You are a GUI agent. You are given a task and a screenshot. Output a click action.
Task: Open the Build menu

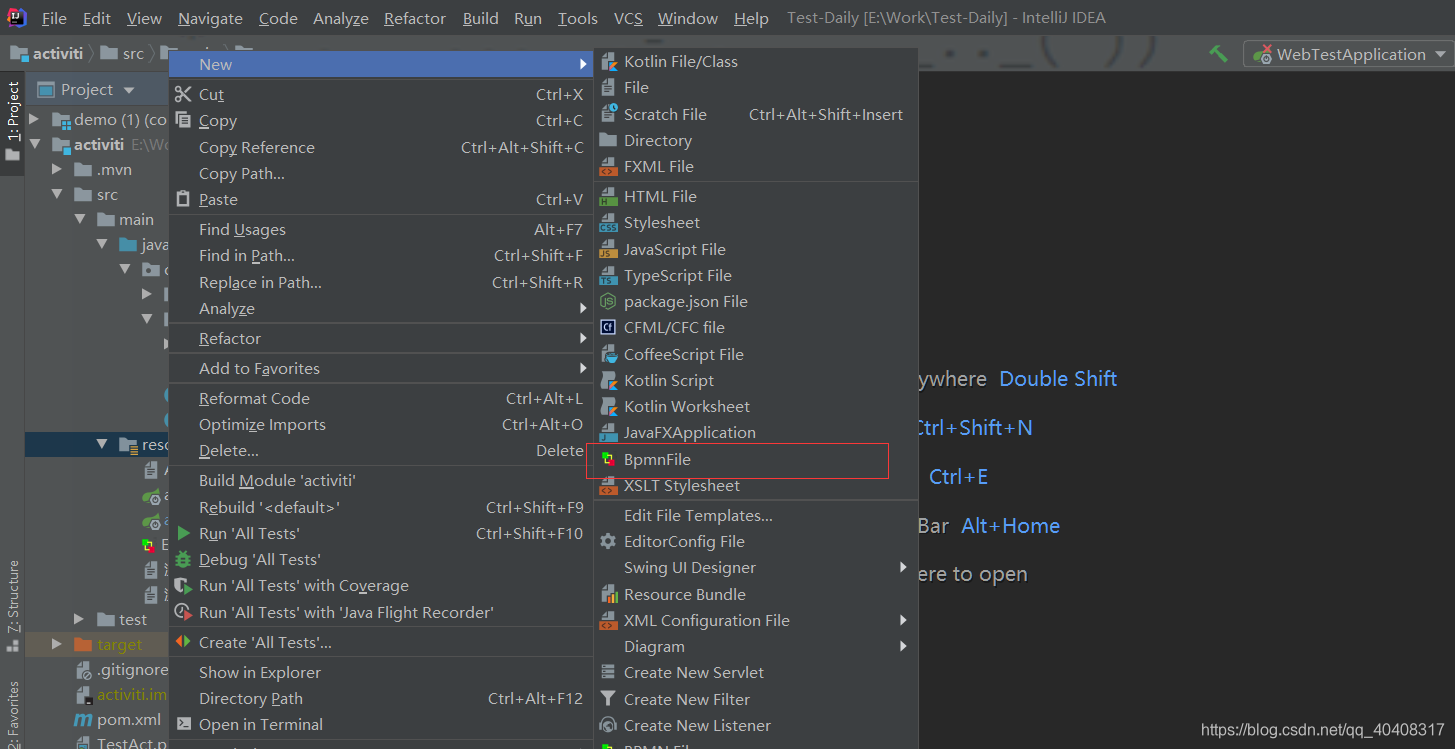point(480,18)
